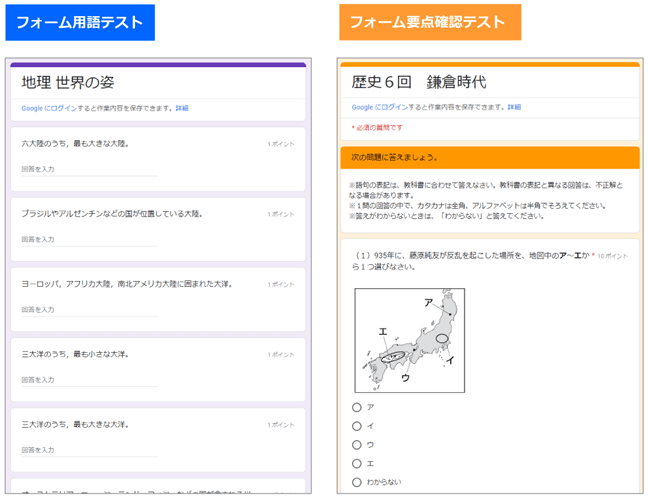Click the 必須の質問です notice
Image resolution: width=648 pixels, height=500 pixels.
(x=377, y=128)
